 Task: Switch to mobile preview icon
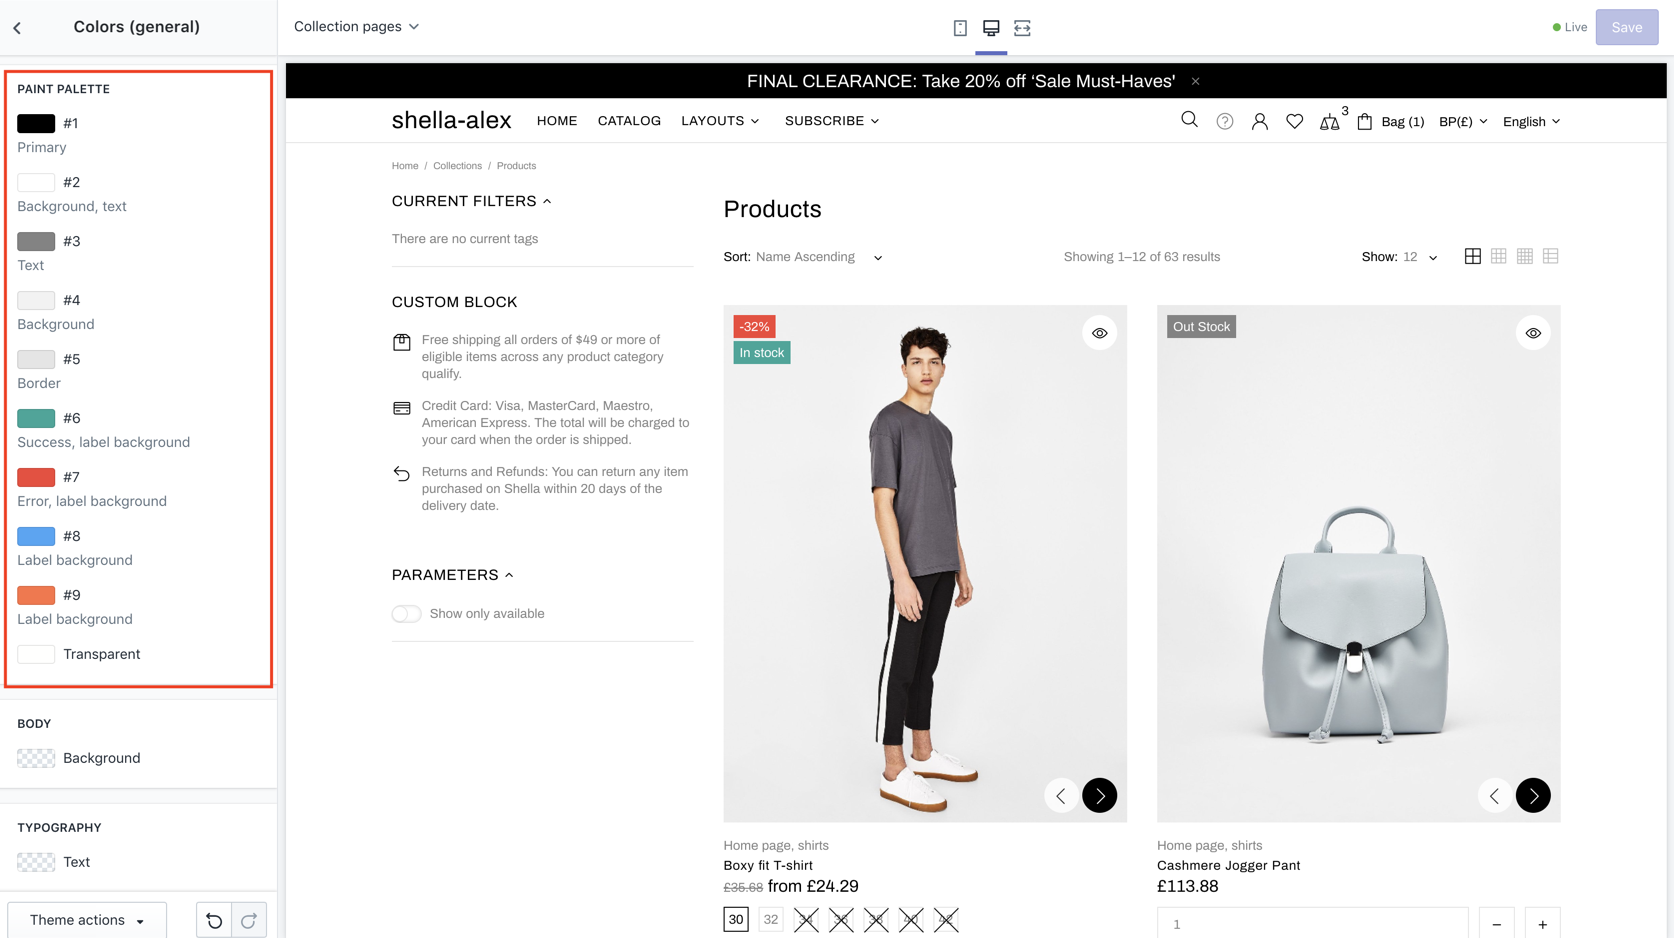tap(960, 28)
